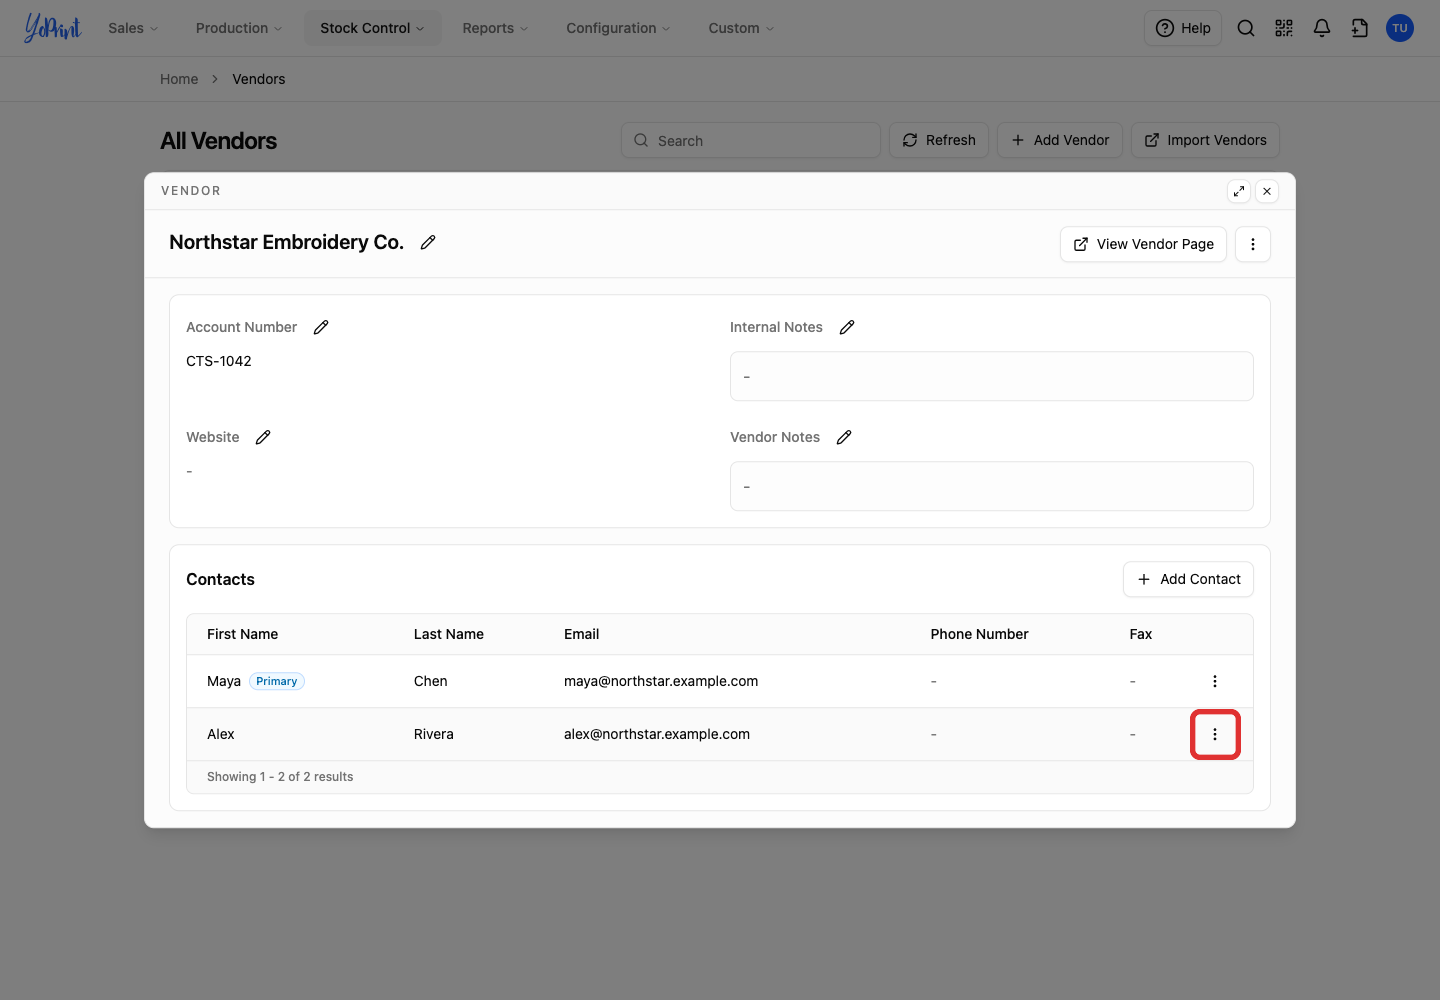Expand the Sales menu
Screen dimensions: 1440x1000
(133, 28)
